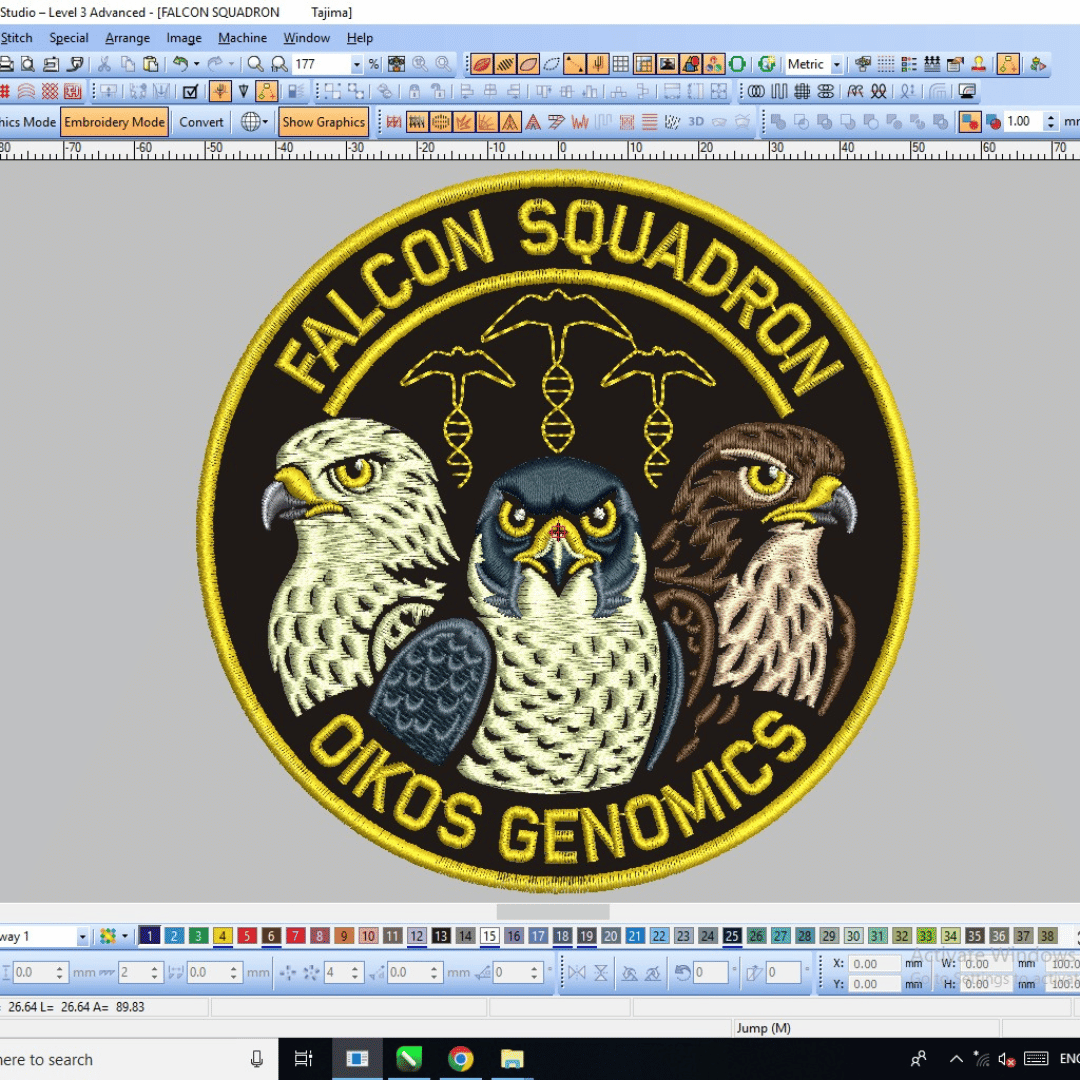This screenshot has height=1080, width=1080.
Task: Toggle the TrueView striped leaf icon
Action: point(505,64)
